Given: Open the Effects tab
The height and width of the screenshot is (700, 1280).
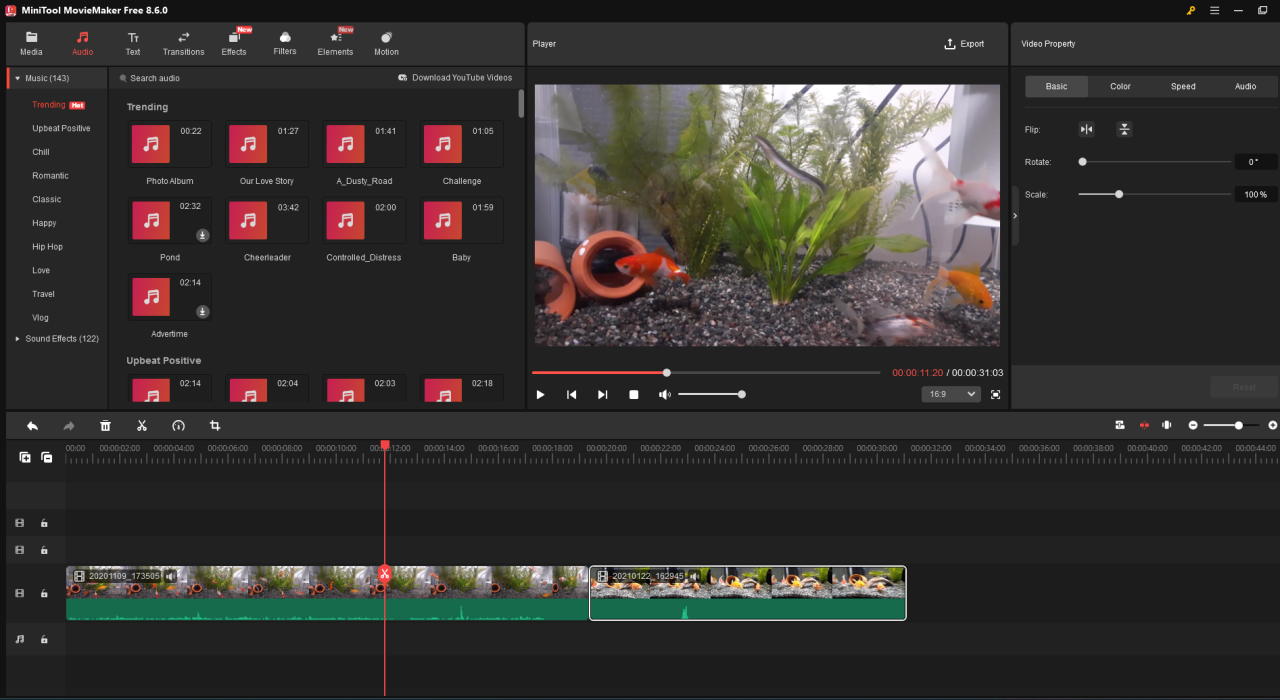Looking at the screenshot, I should pos(234,43).
